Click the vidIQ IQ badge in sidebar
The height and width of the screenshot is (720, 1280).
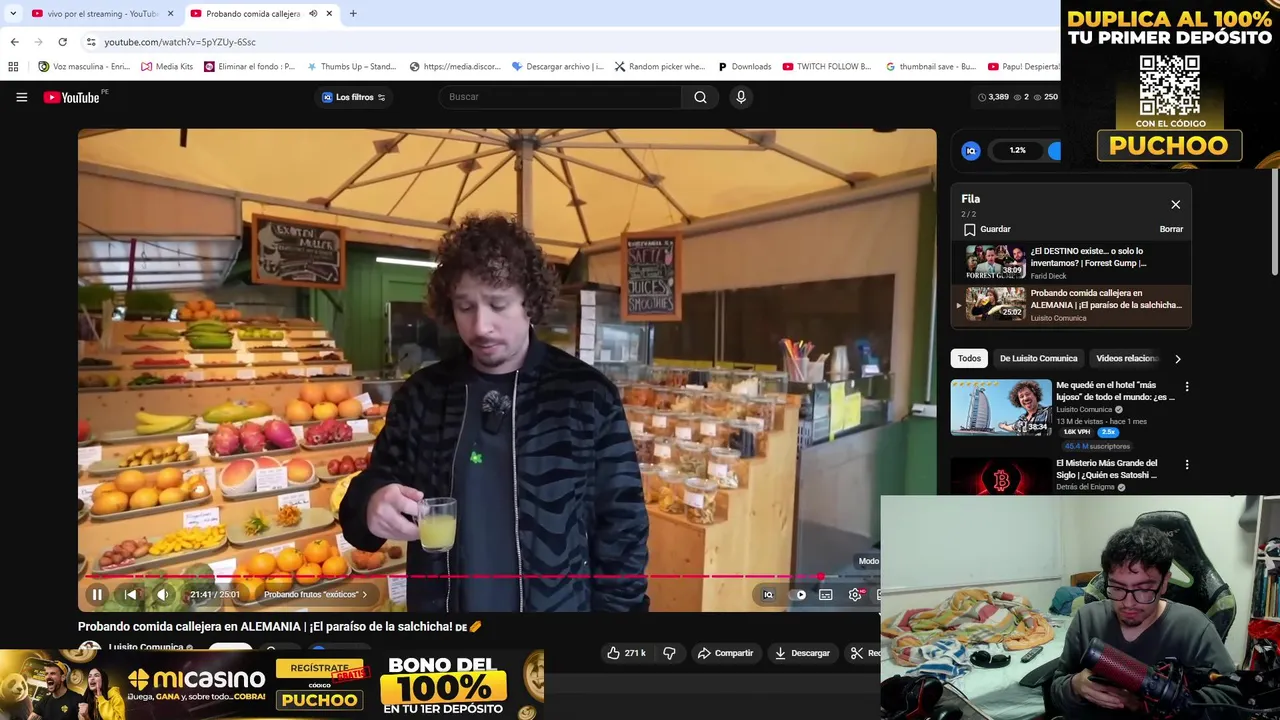click(970, 150)
